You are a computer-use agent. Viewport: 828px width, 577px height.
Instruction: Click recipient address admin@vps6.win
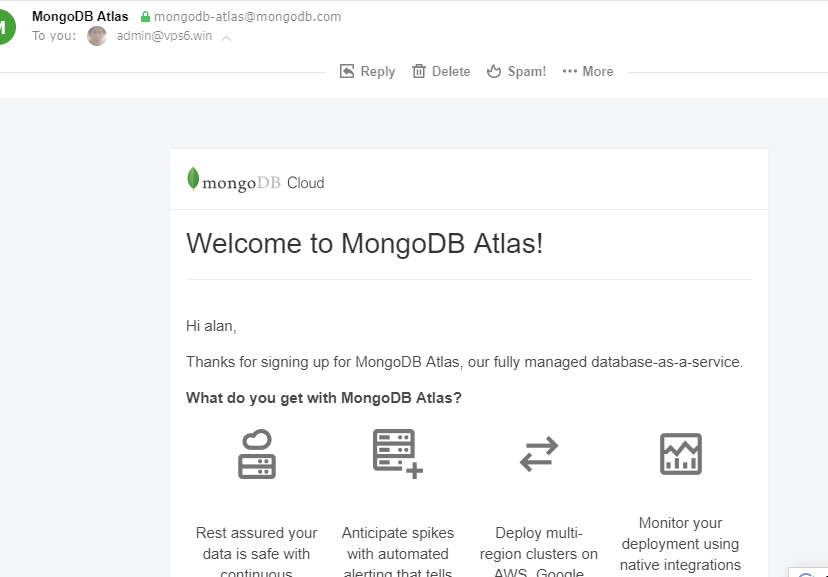coord(164,36)
